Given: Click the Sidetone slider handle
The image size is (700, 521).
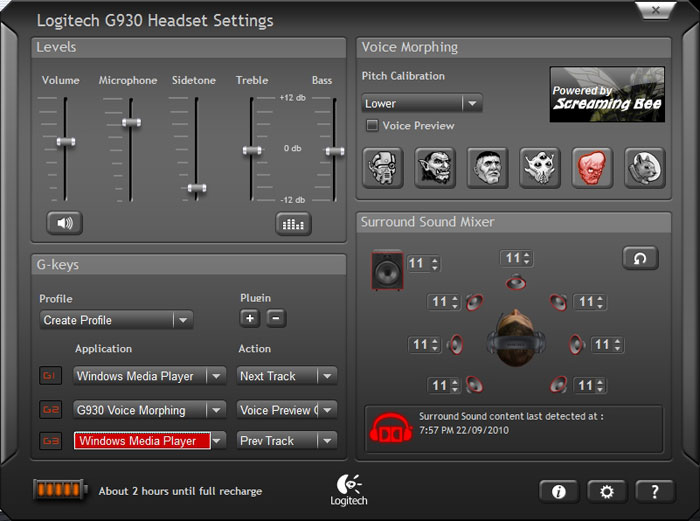Looking at the screenshot, I should (x=197, y=188).
